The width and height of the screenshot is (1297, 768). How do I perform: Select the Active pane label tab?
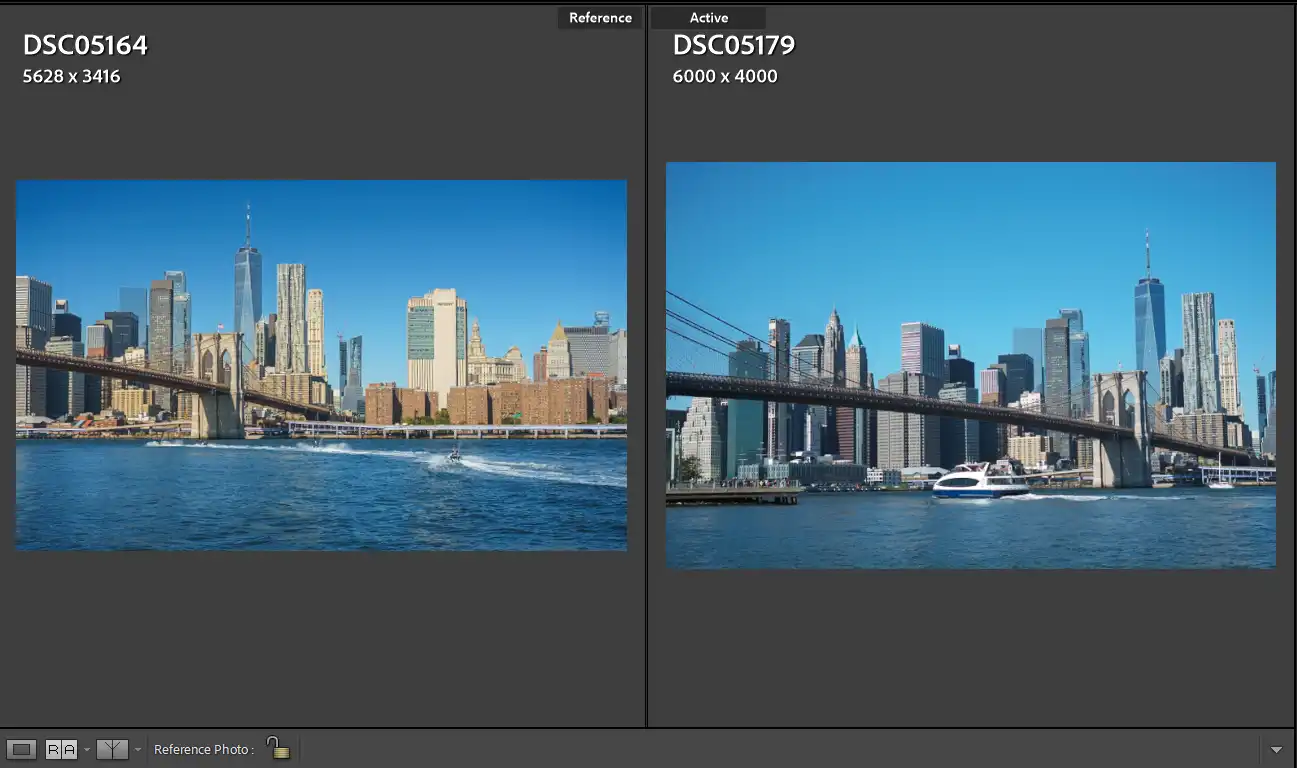click(x=708, y=18)
